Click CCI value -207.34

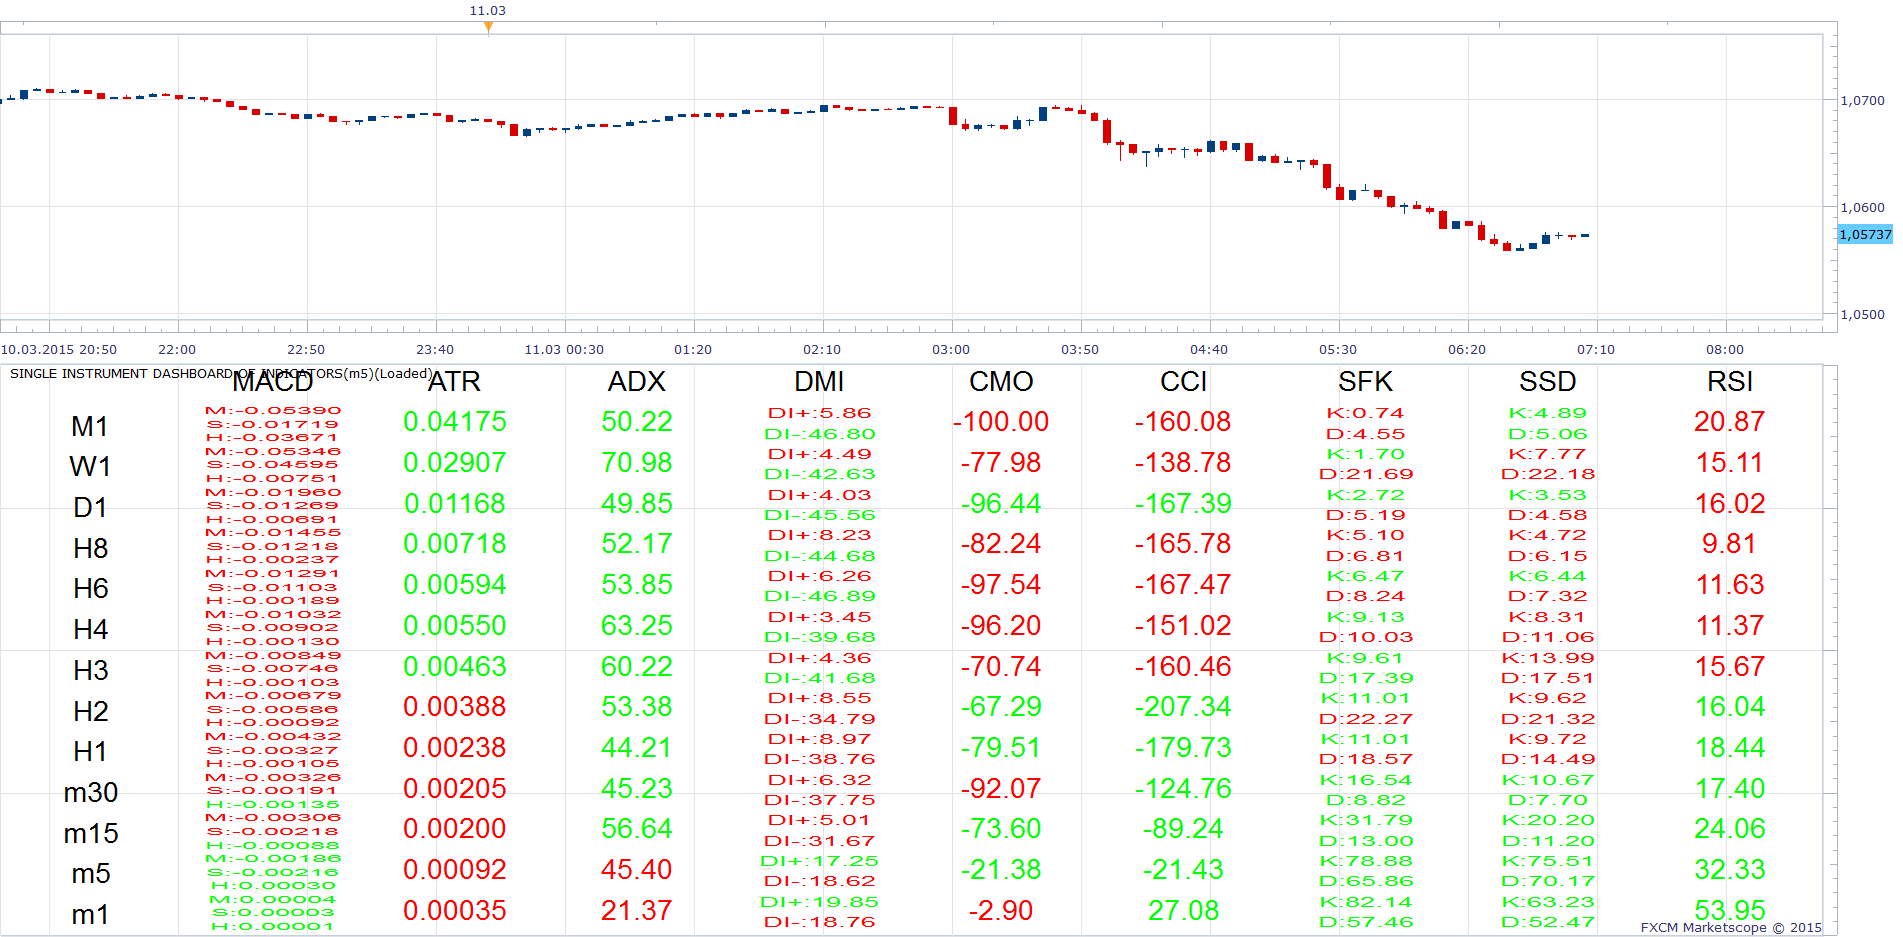[1183, 707]
